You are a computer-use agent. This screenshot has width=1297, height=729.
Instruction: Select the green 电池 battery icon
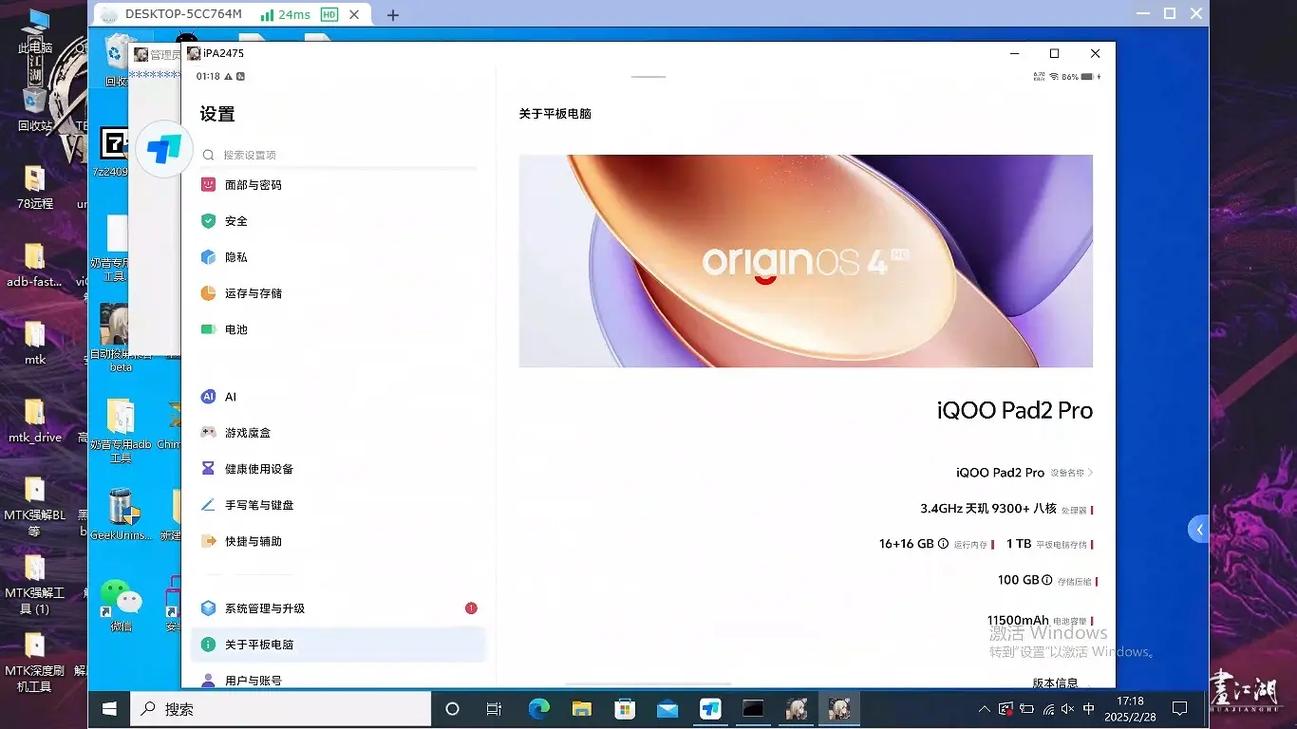pyautogui.click(x=208, y=329)
